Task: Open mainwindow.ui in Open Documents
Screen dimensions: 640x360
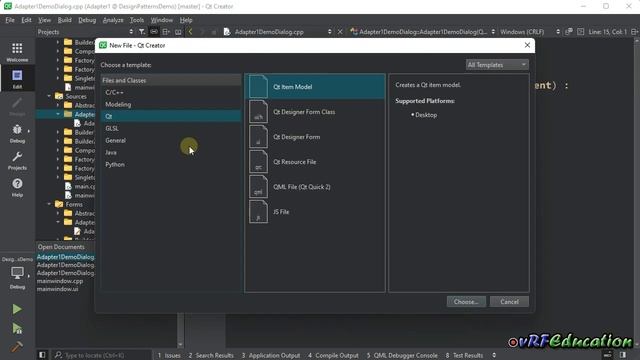Action: click(x=58, y=289)
